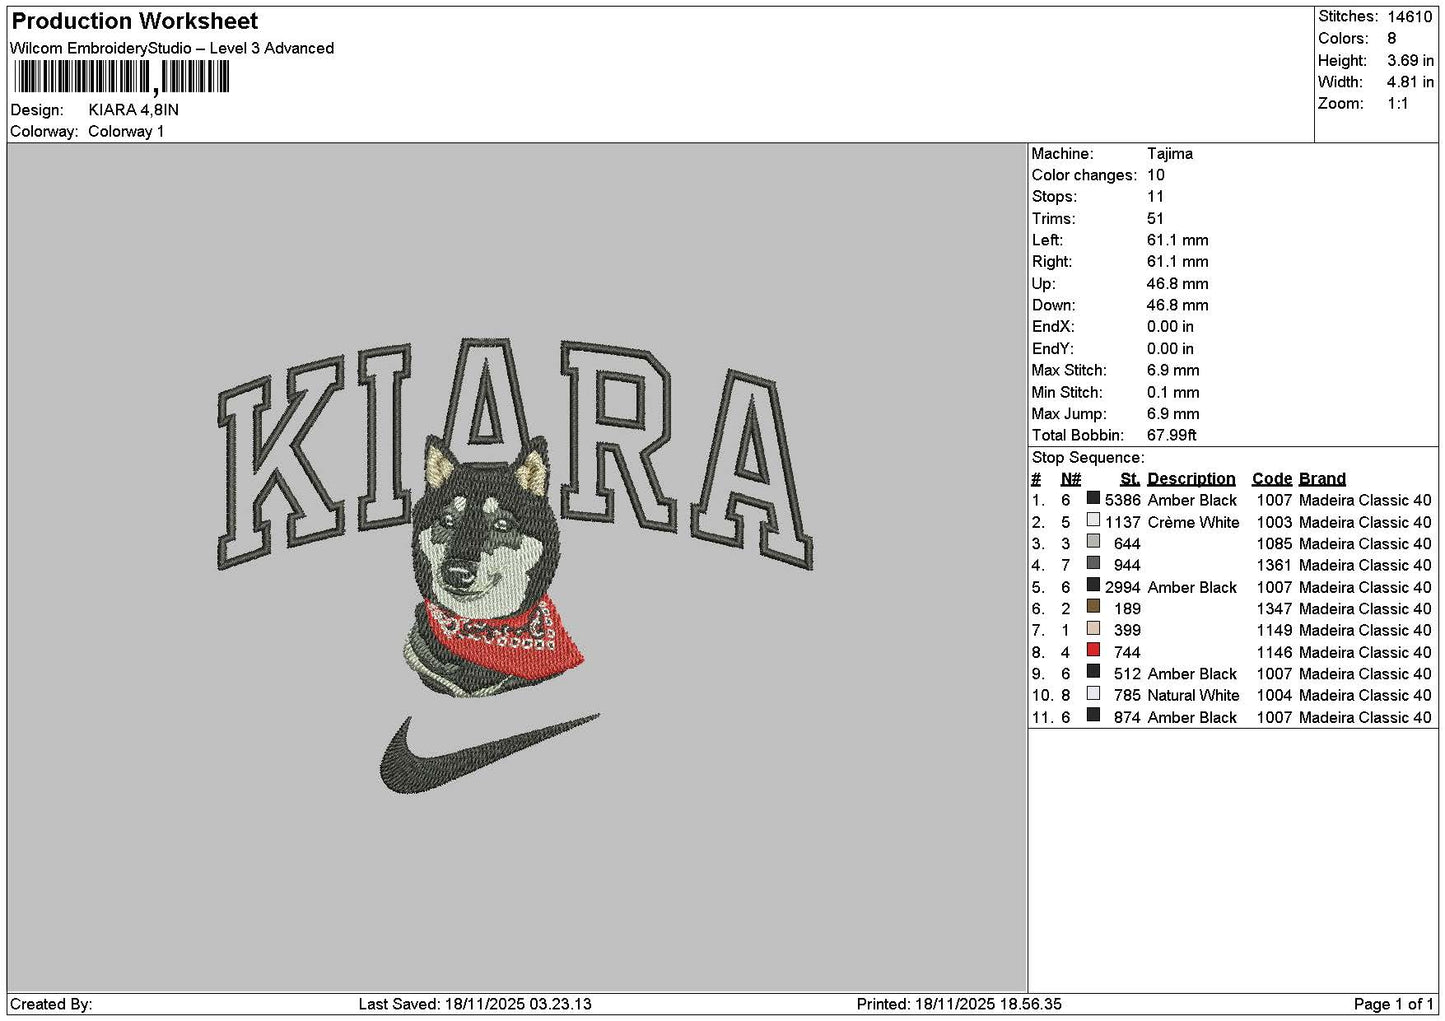Click the Colorway 1 value
The image size is (1445, 1021).
click(126, 131)
